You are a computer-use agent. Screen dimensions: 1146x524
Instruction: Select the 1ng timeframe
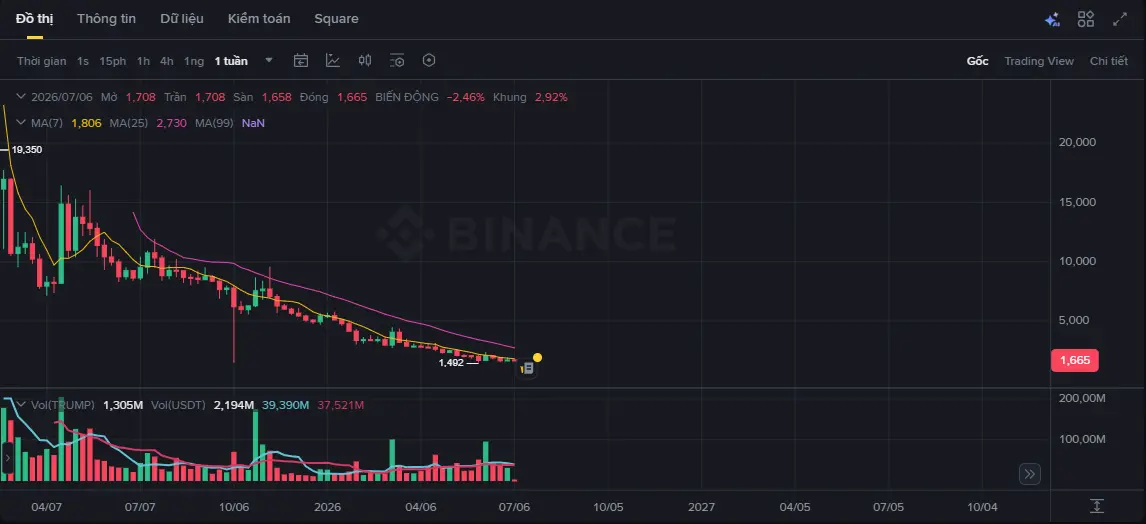click(x=194, y=61)
